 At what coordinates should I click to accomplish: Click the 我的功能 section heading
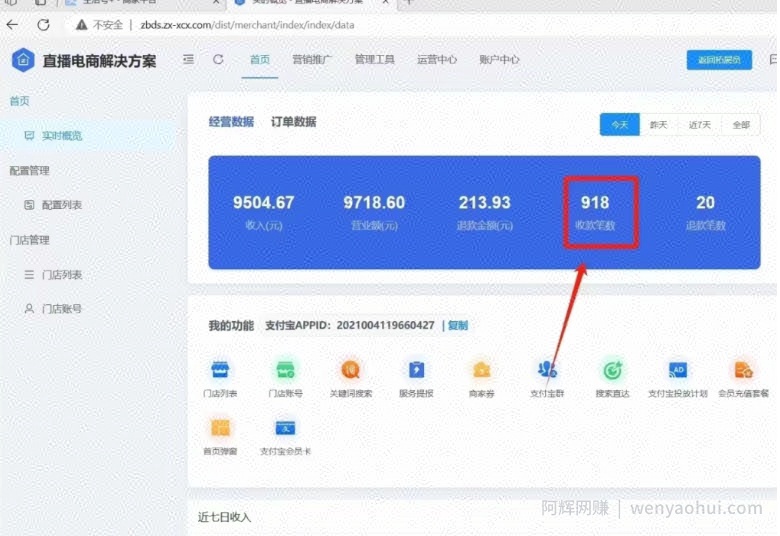tap(231, 325)
